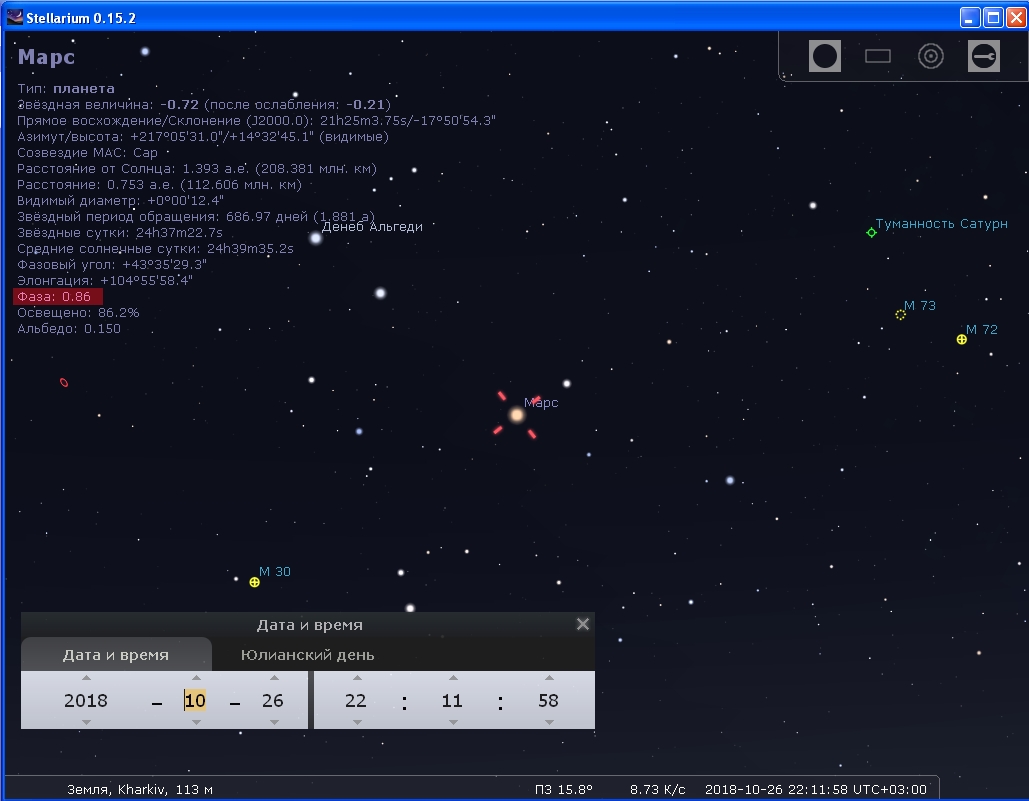Decrease the day with the down arrow

pos(272,722)
